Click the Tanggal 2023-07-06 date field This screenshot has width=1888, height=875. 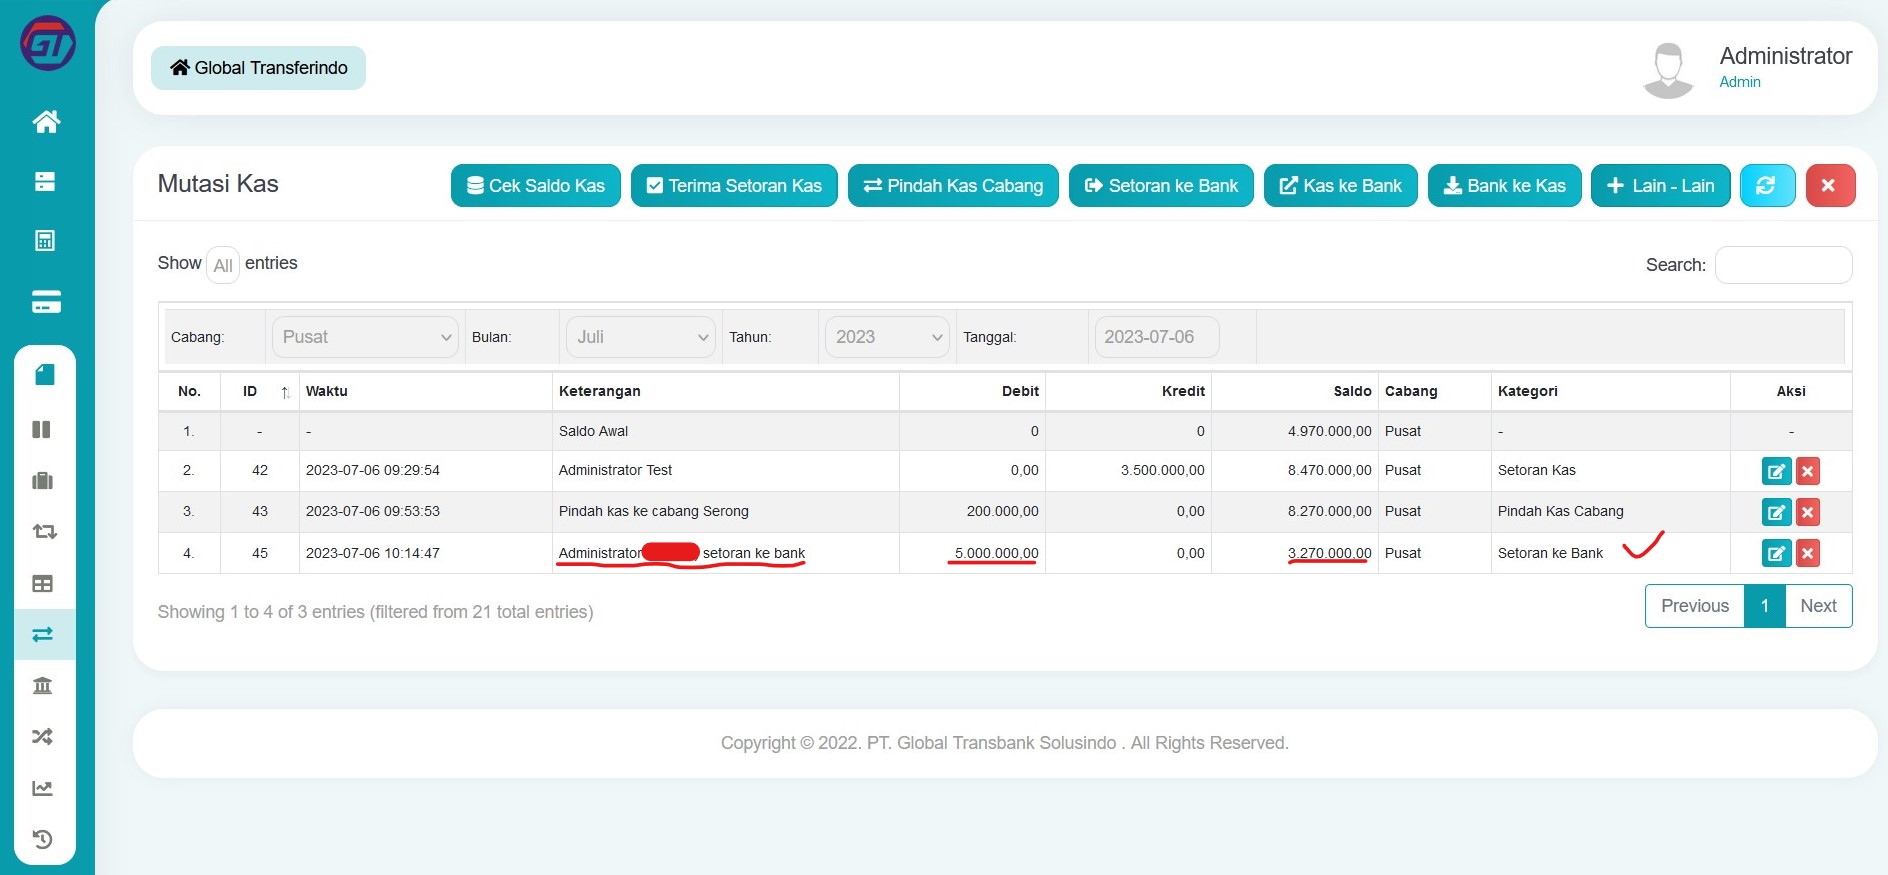coord(1157,337)
